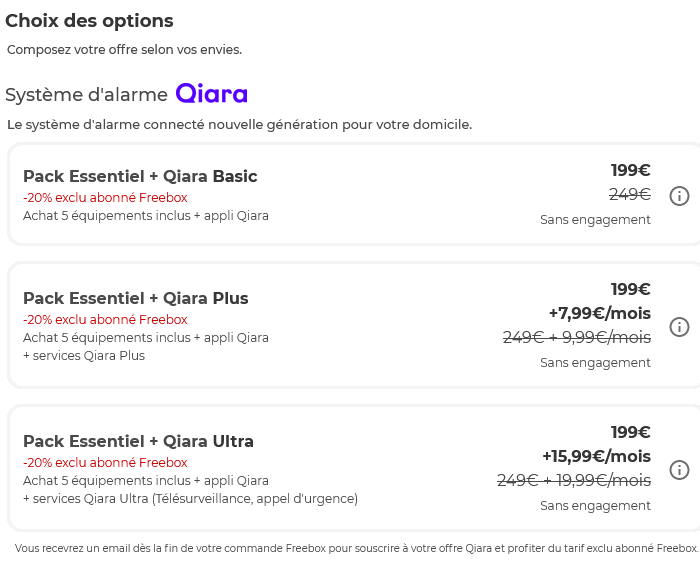The width and height of the screenshot is (700, 562).
Task: Click the +15,99€/mois monthly price
Action: (596, 456)
